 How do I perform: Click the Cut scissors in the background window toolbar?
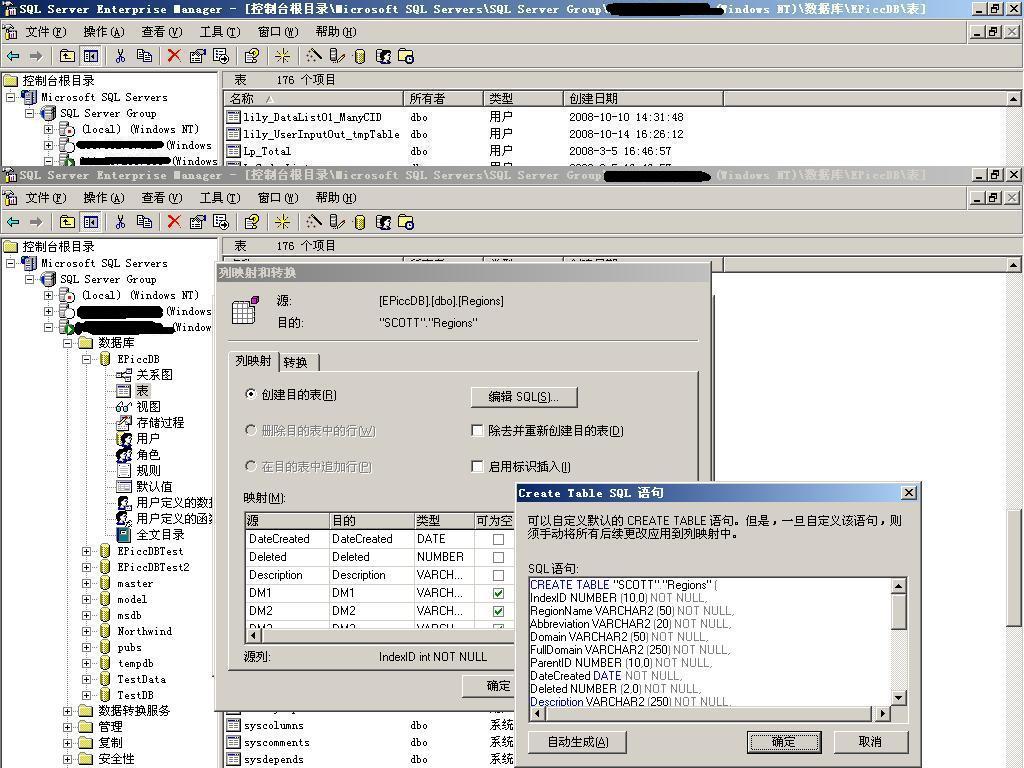click(x=120, y=56)
